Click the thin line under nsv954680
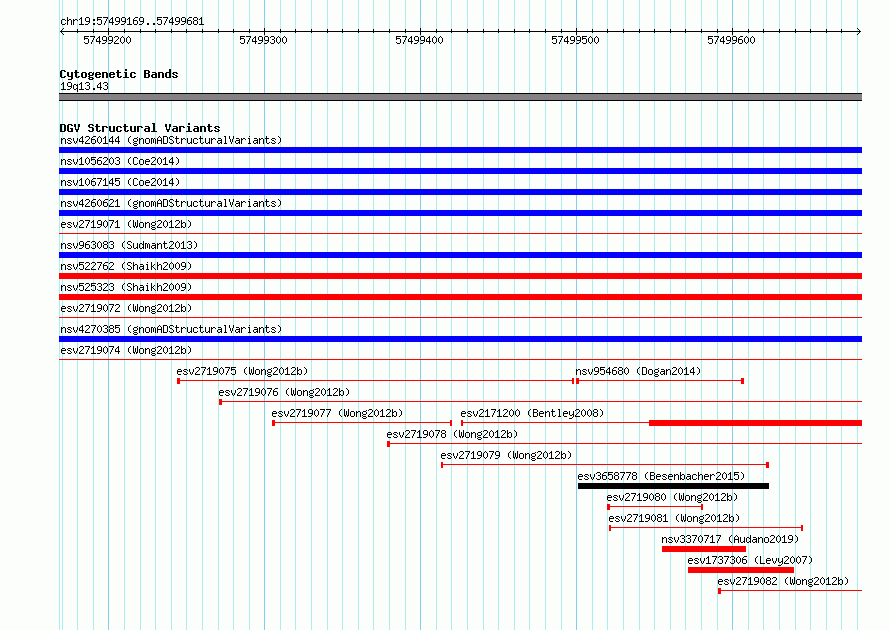Image resolution: width=890 pixels, height=630 pixels. click(x=660, y=381)
